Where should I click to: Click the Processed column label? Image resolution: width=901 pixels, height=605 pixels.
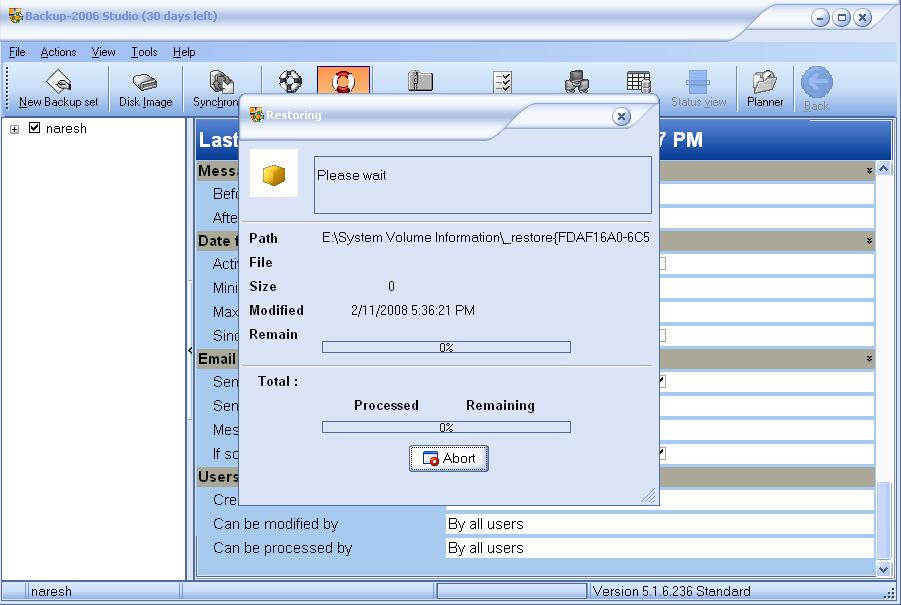386,406
